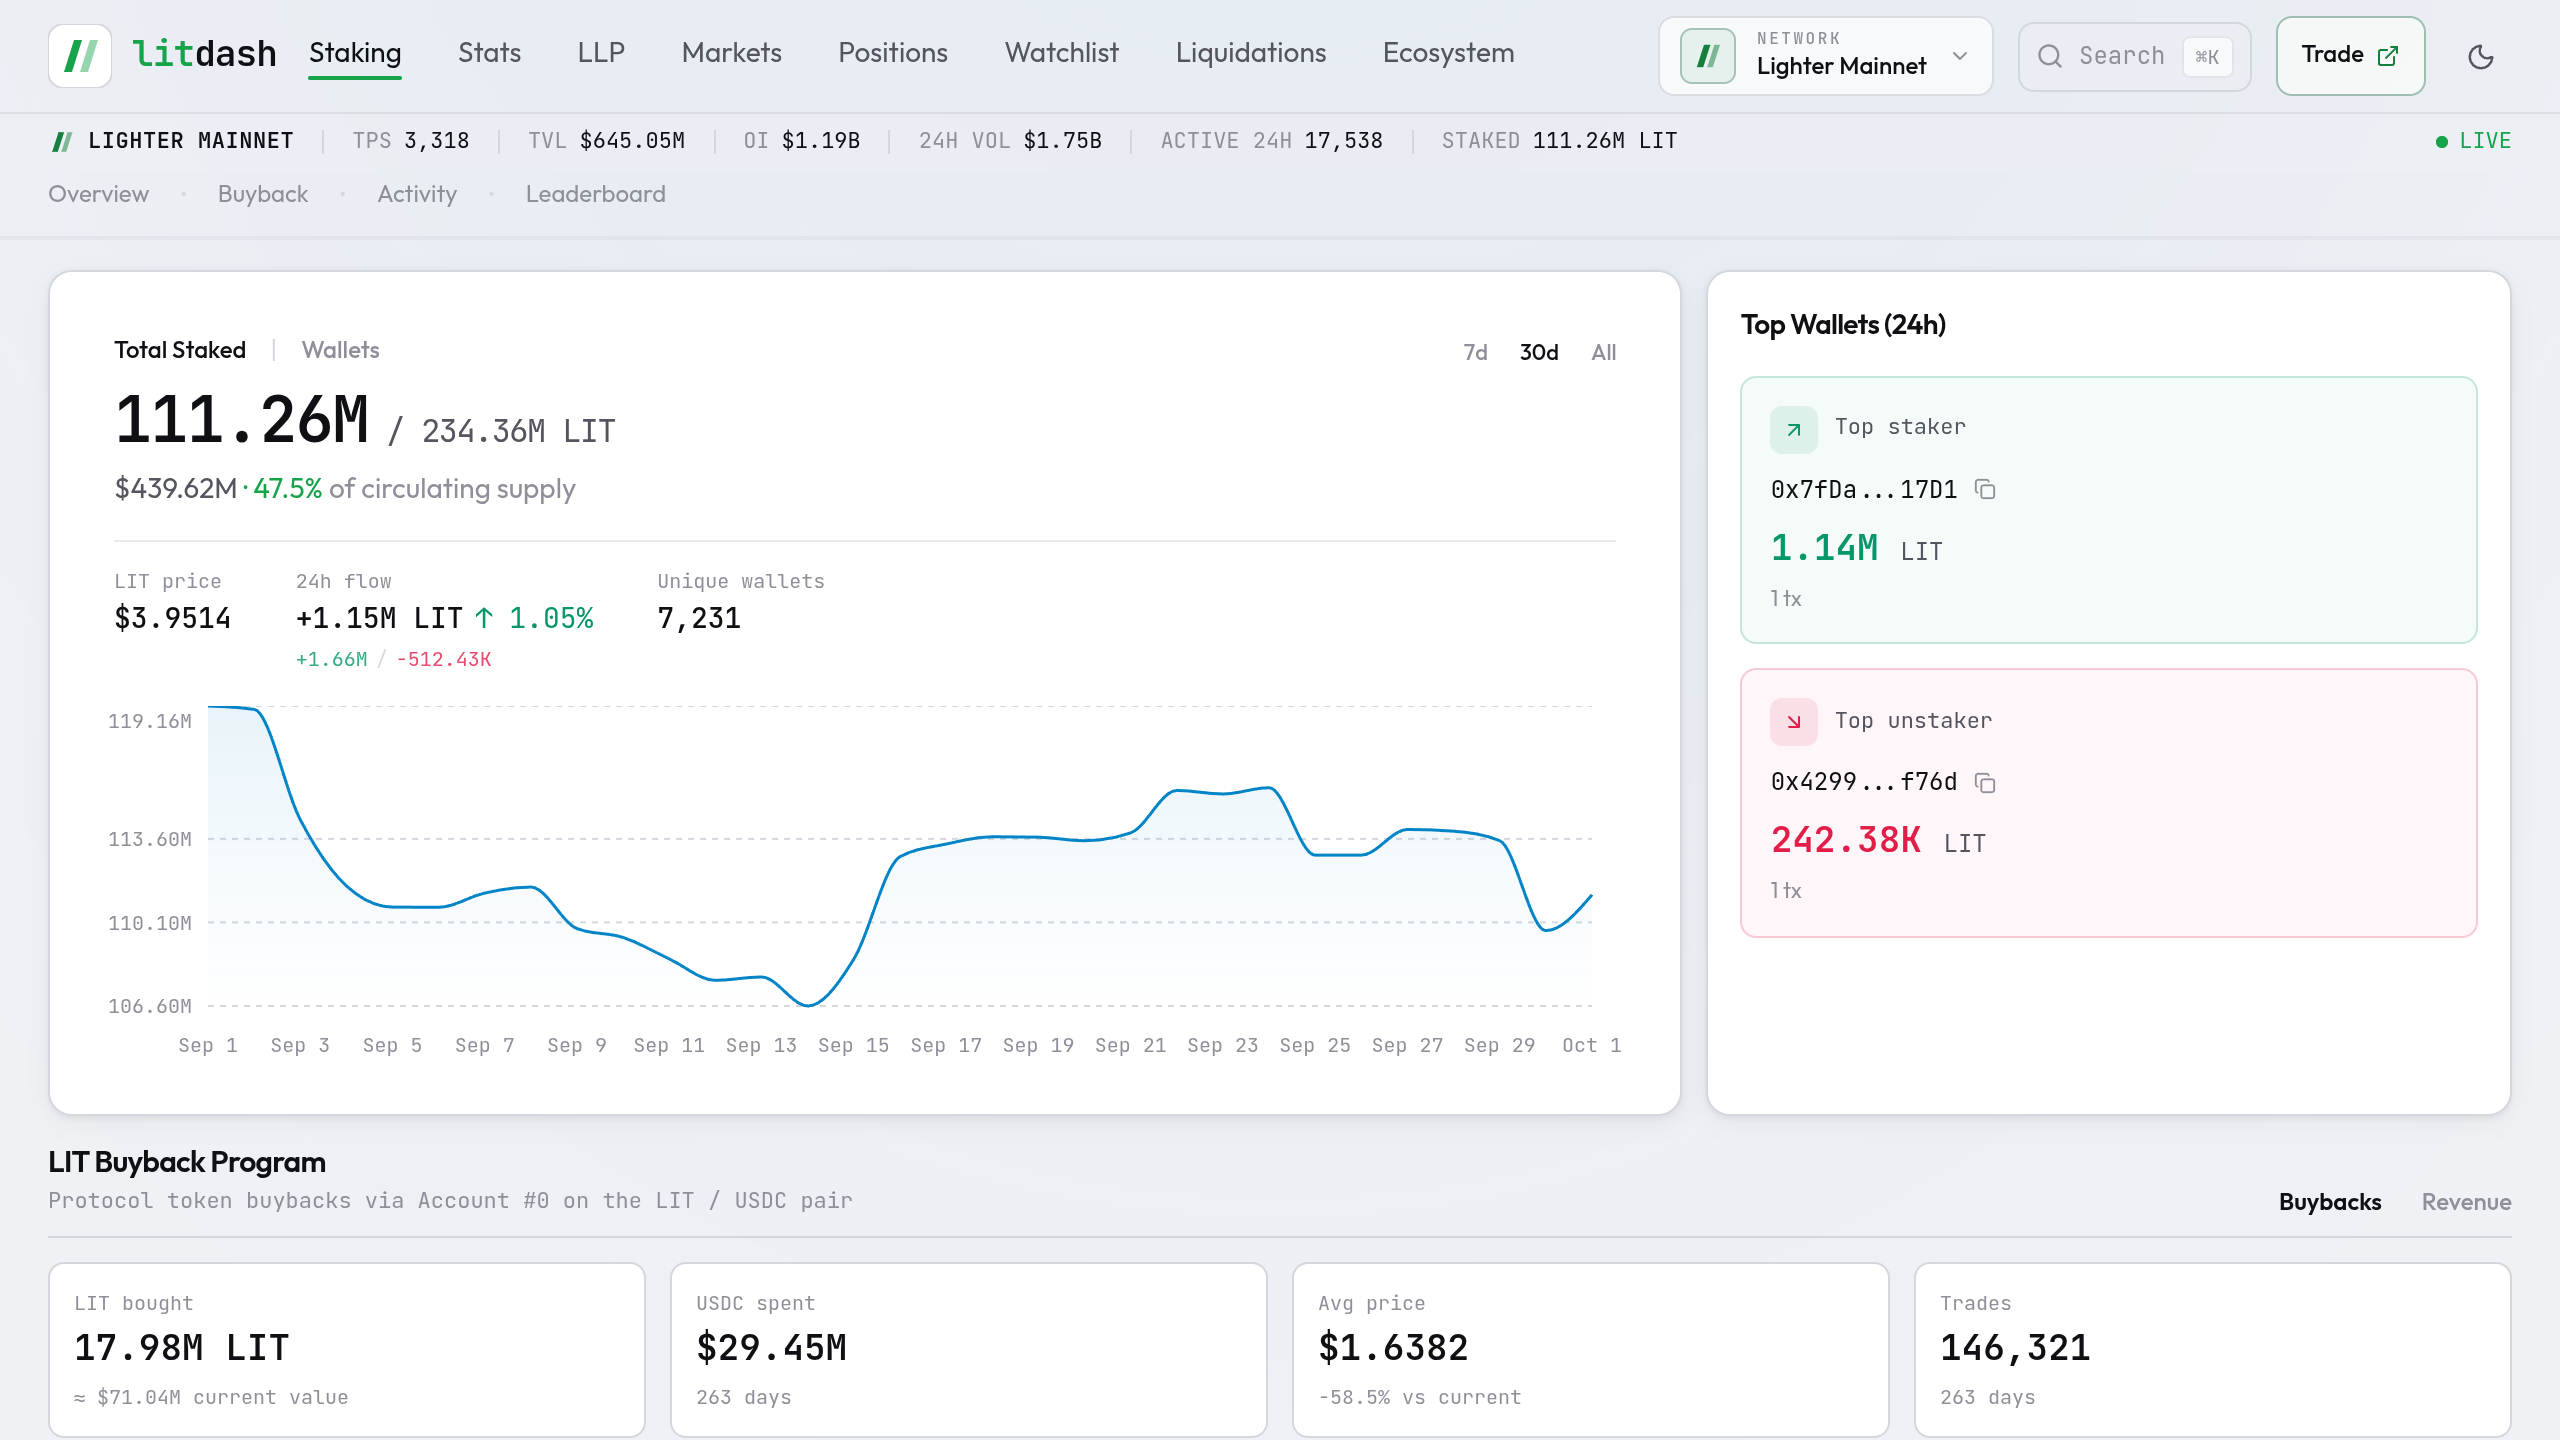Click top unstaker amount 242.38K LIT
This screenshot has width=2560, height=1440.
tap(1878, 840)
